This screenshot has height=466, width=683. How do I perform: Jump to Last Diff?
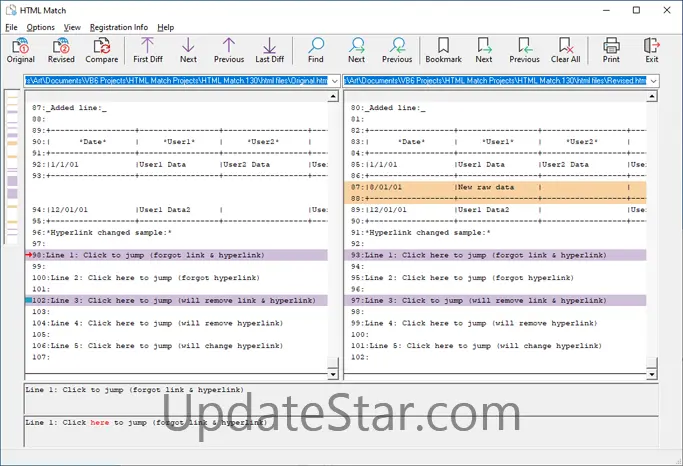tap(269, 51)
